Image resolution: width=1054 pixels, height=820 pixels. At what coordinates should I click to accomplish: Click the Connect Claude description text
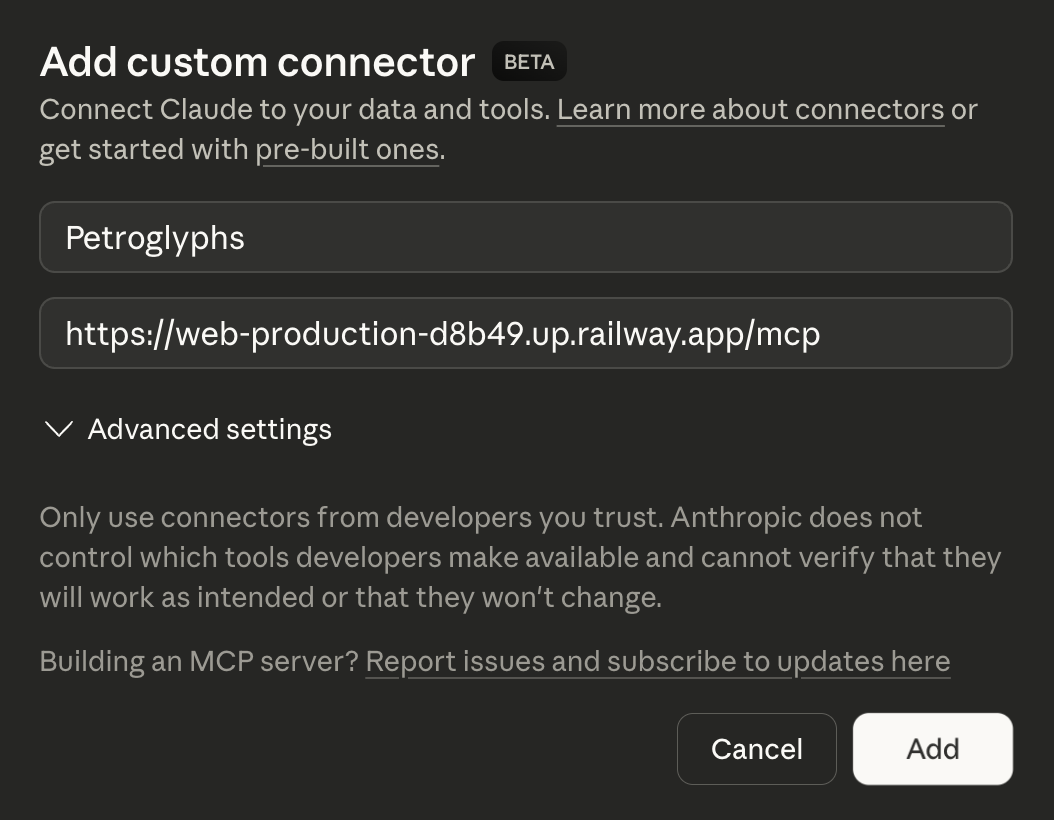point(296,109)
